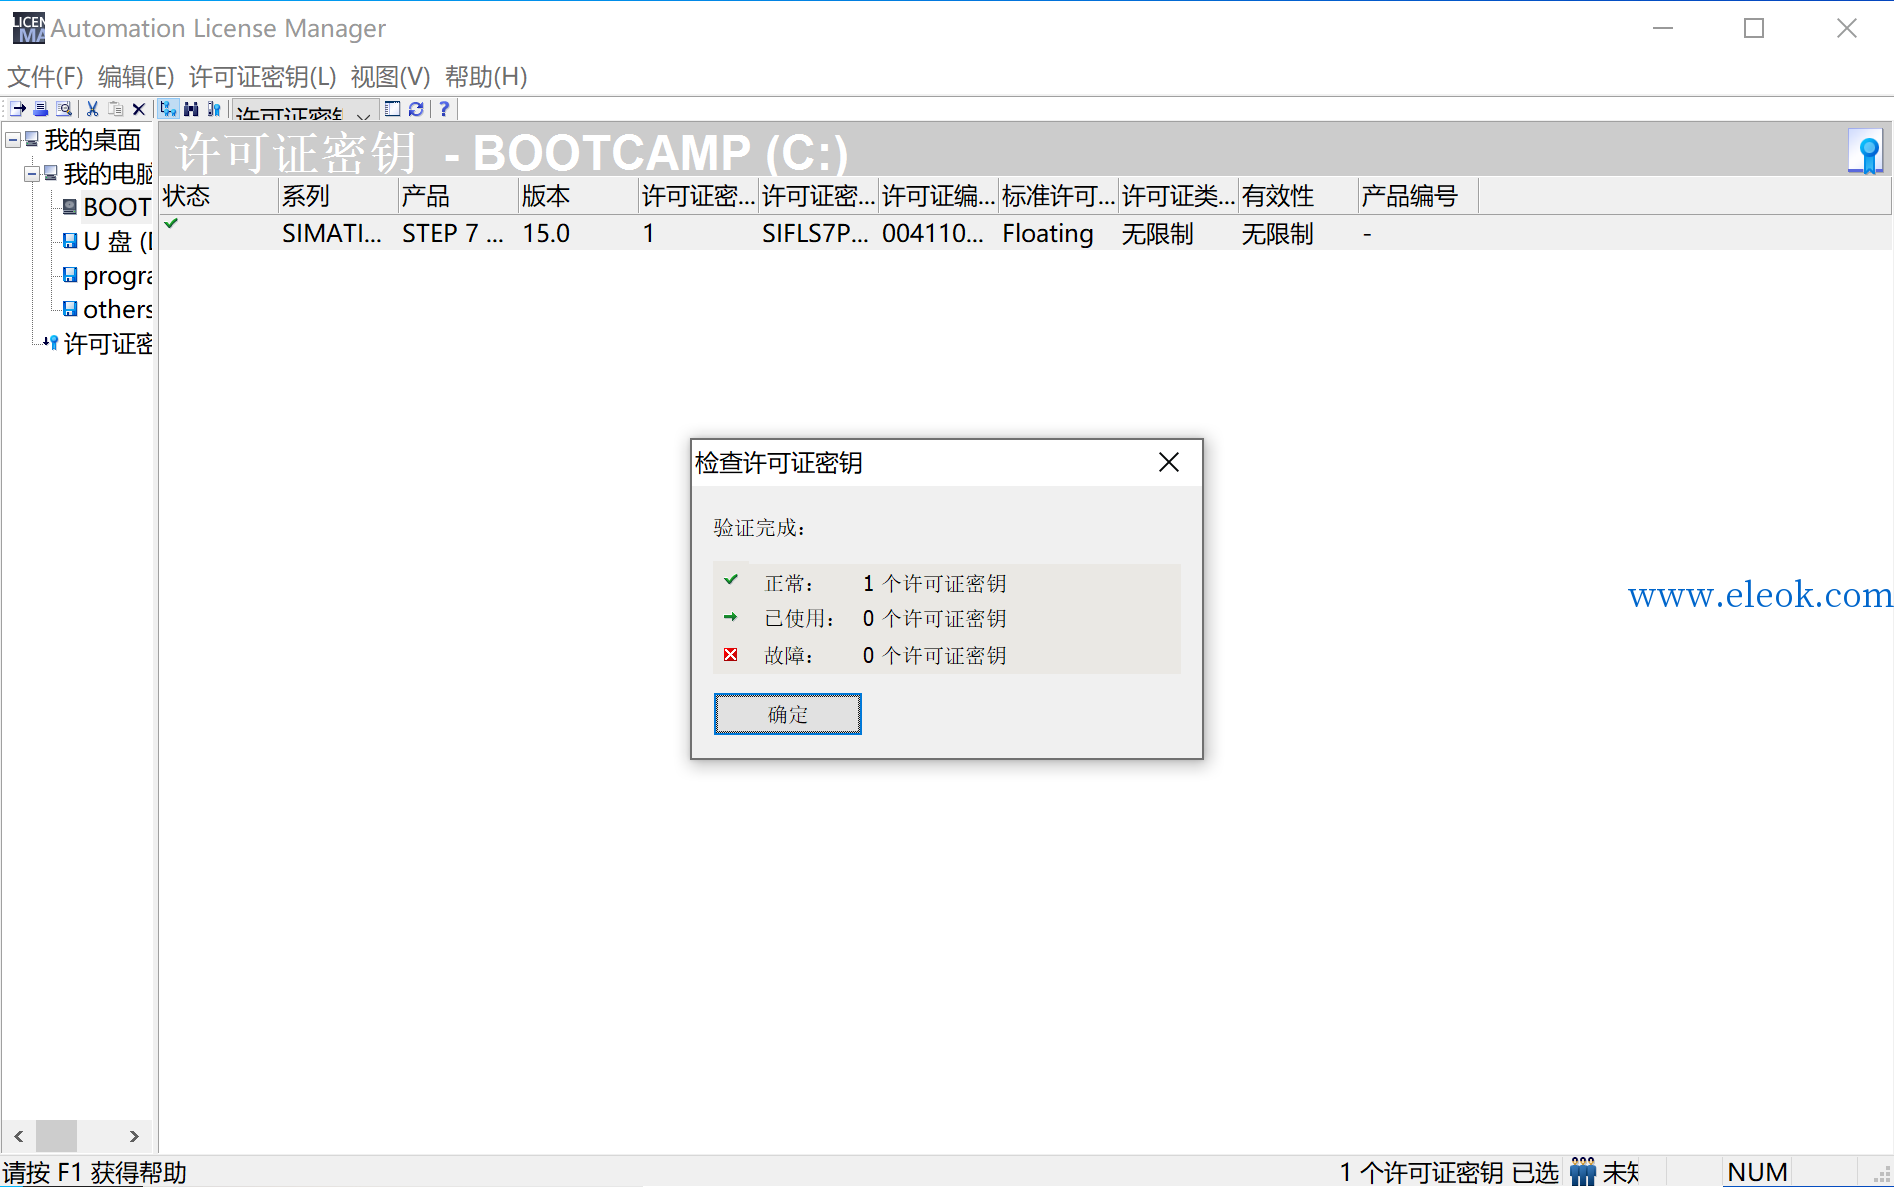Screen dimensions: 1894x1187
Task: Click 1 个许可证密钥 已选 in status bar
Action: pos(1449,1172)
